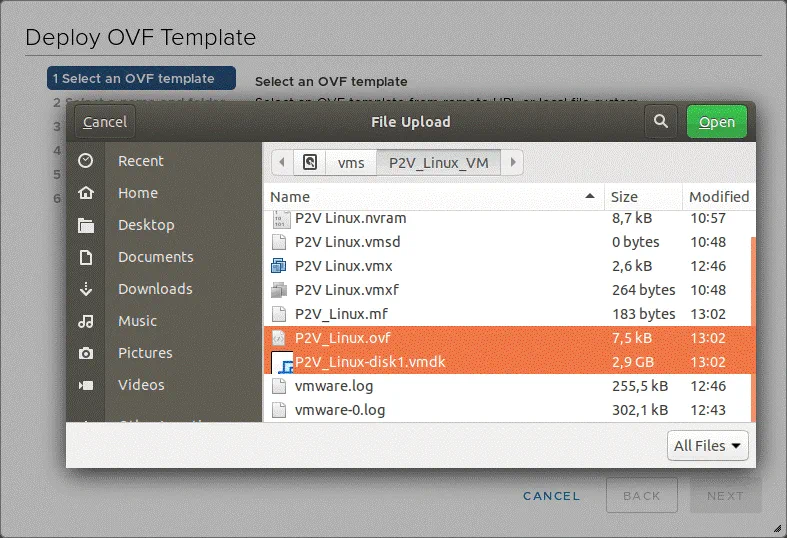Click the path bar left arrow
Viewport: 787px width, 538px height.
pyautogui.click(x=282, y=162)
